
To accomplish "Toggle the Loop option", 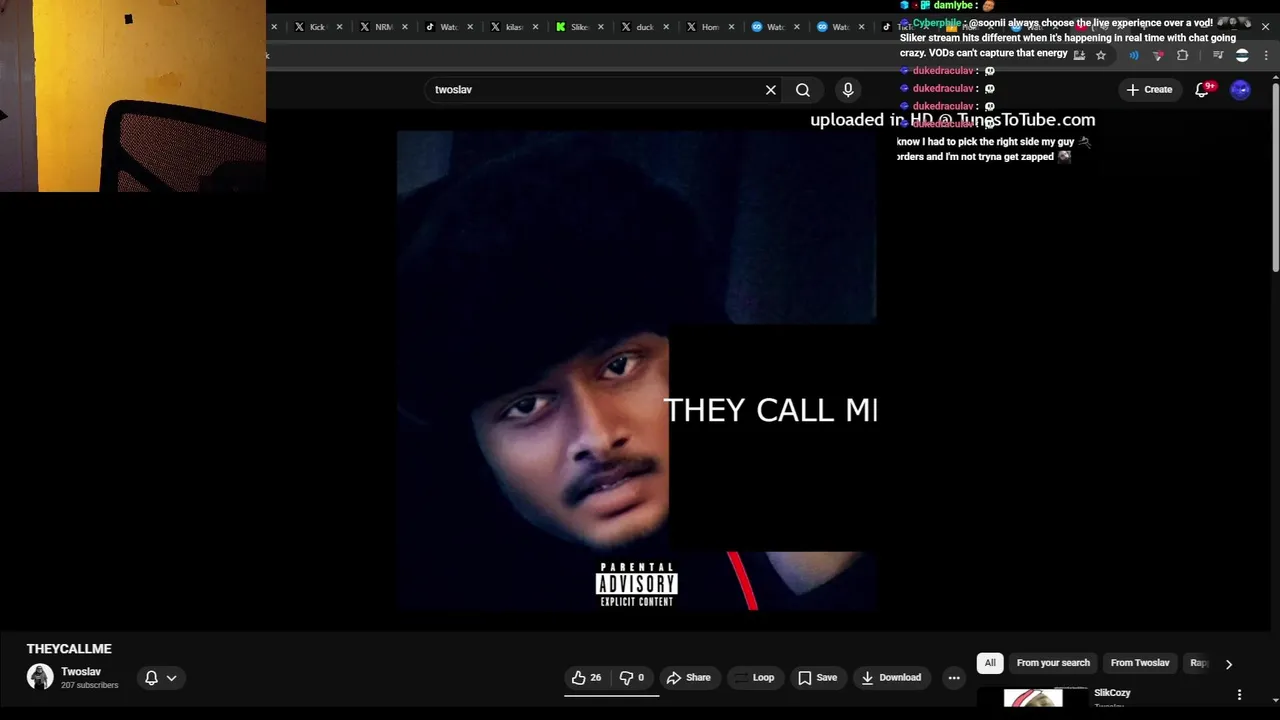I will 754,678.
